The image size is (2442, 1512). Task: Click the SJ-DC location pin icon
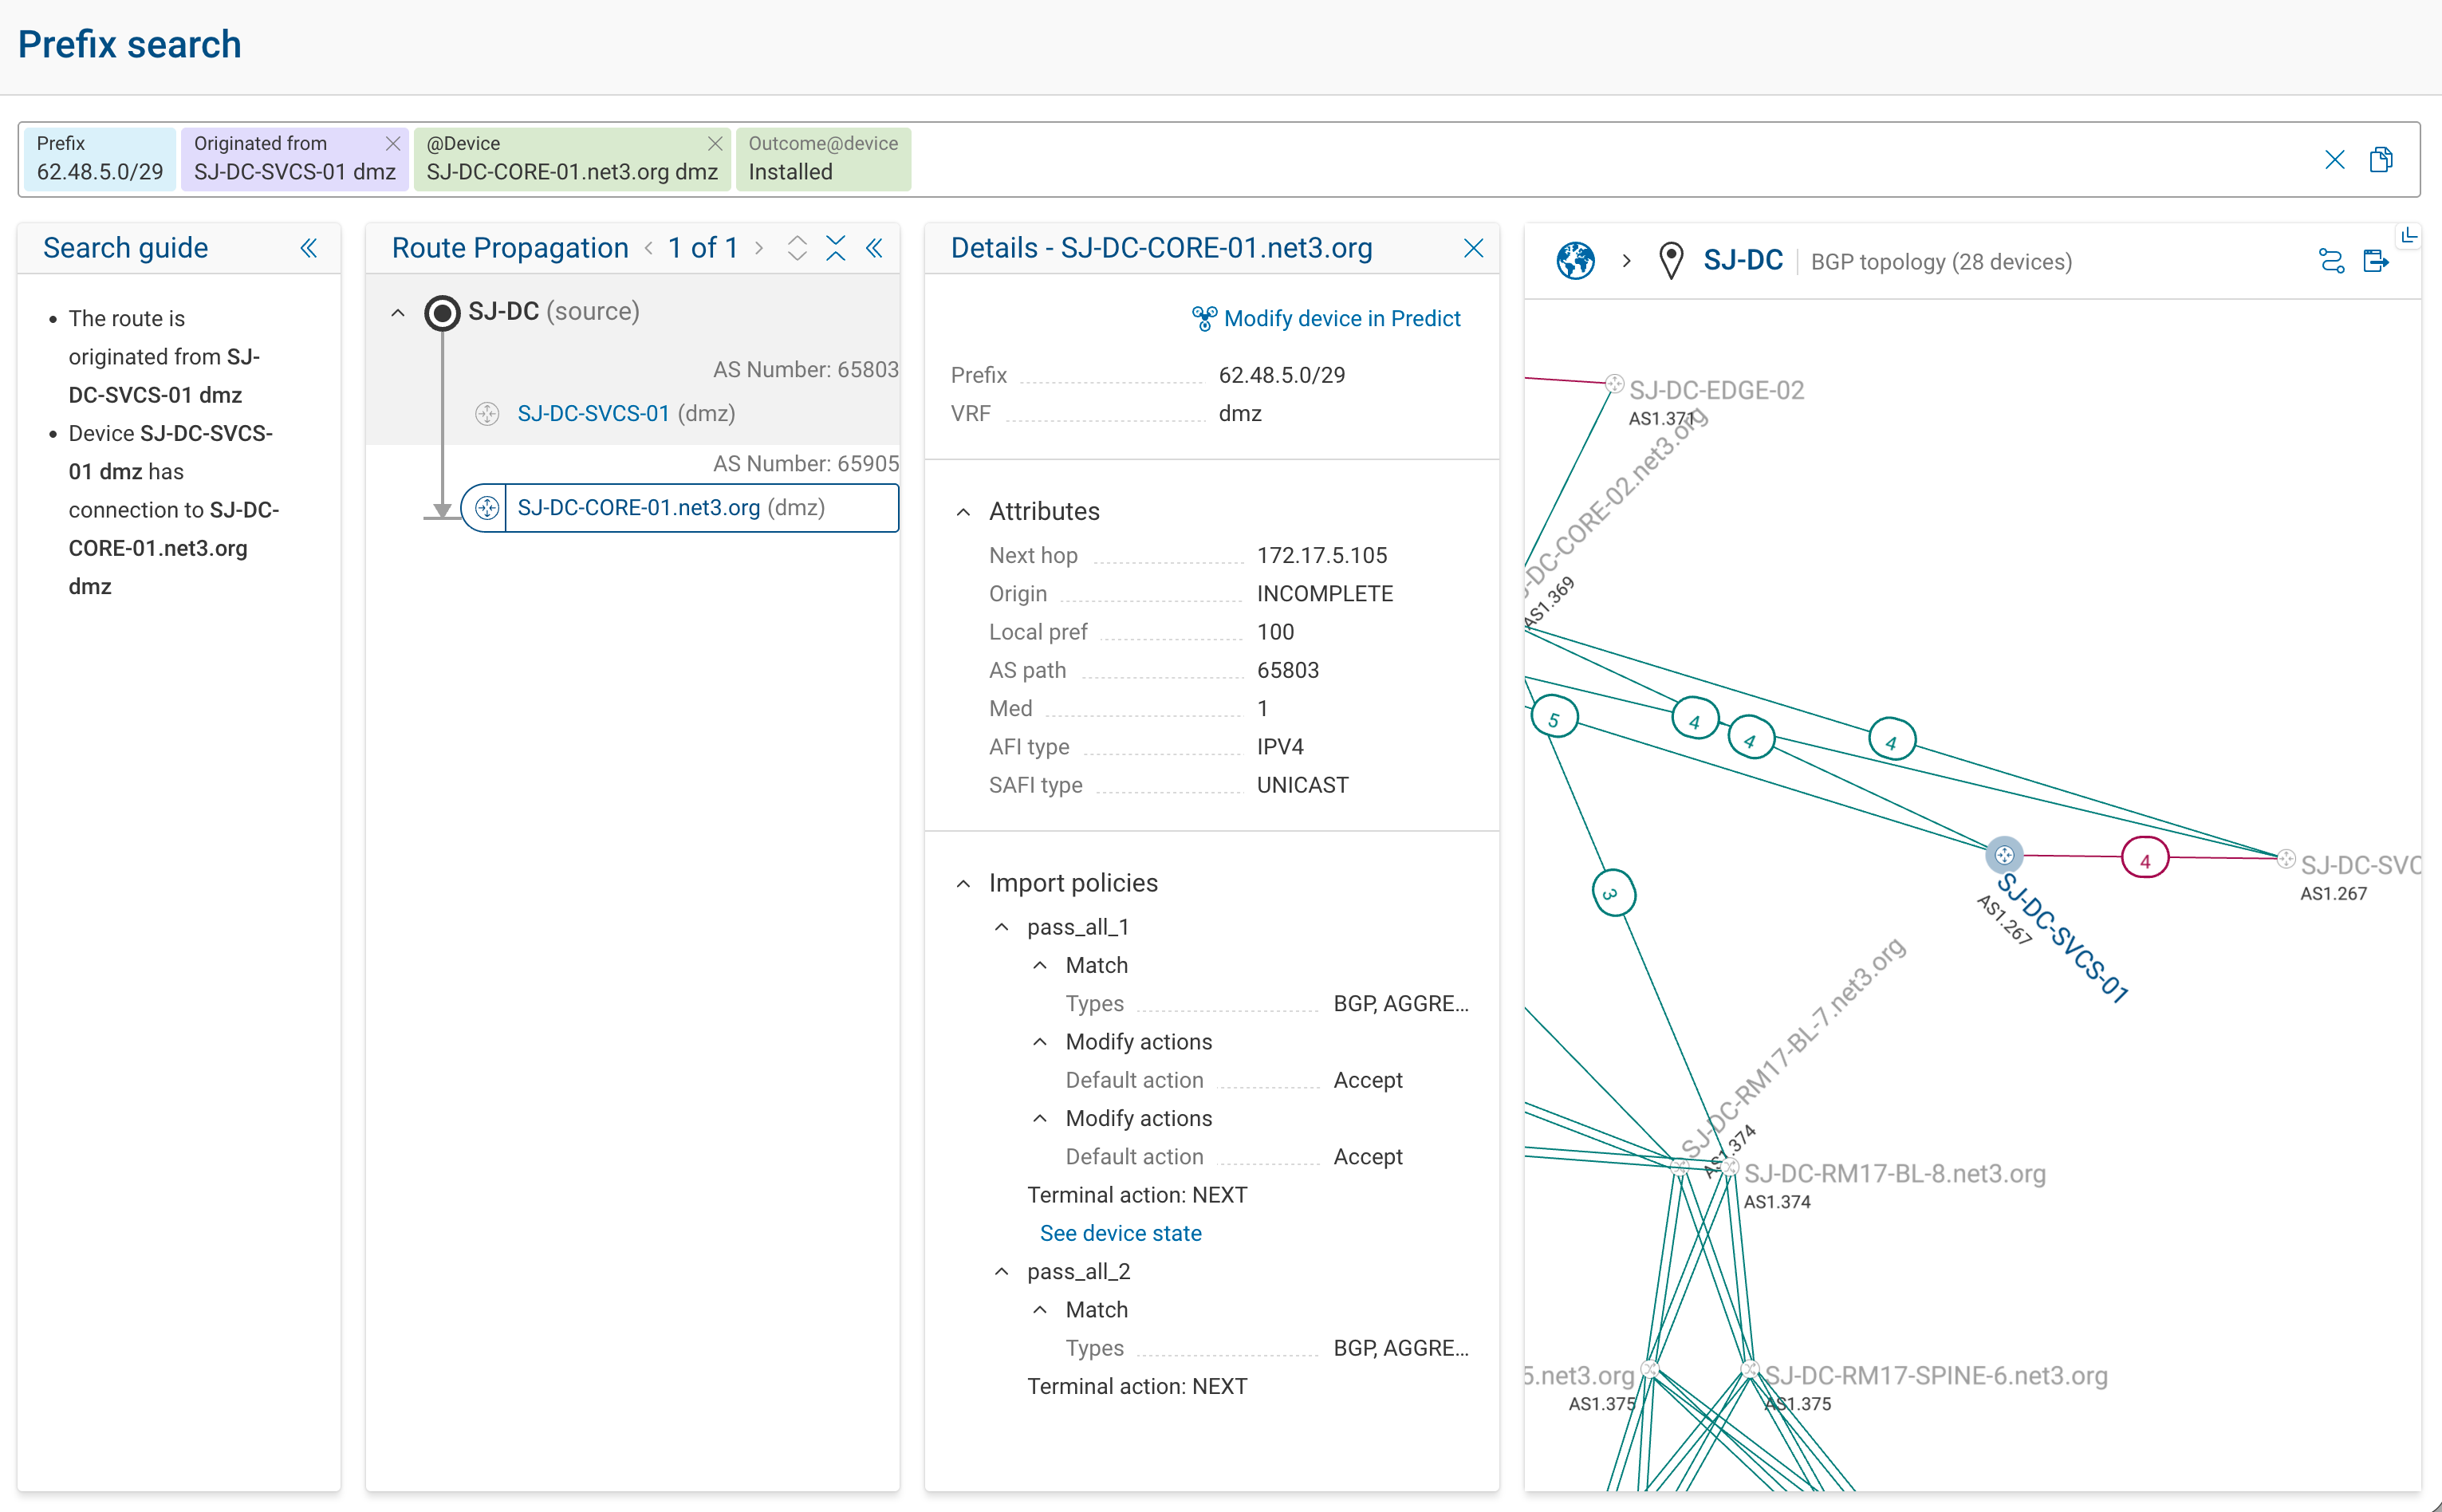coord(1671,261)
